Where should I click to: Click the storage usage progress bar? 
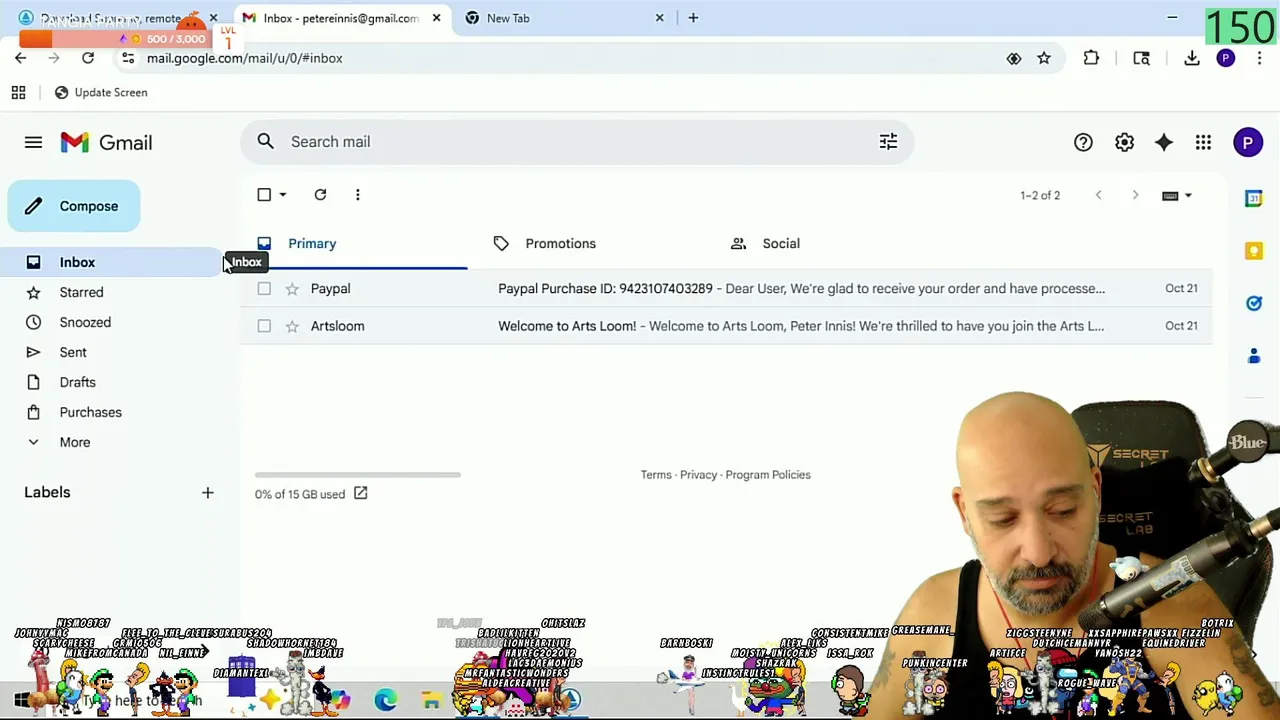(x=357, y=475)
